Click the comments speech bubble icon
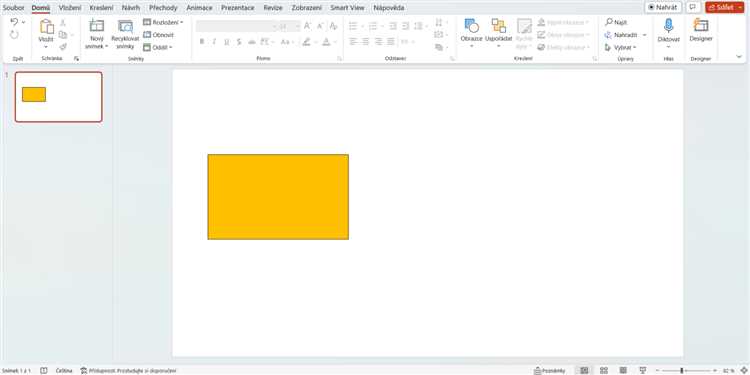Image resolution: width=750 pixels, height=375 pixels. click(692, 7)
